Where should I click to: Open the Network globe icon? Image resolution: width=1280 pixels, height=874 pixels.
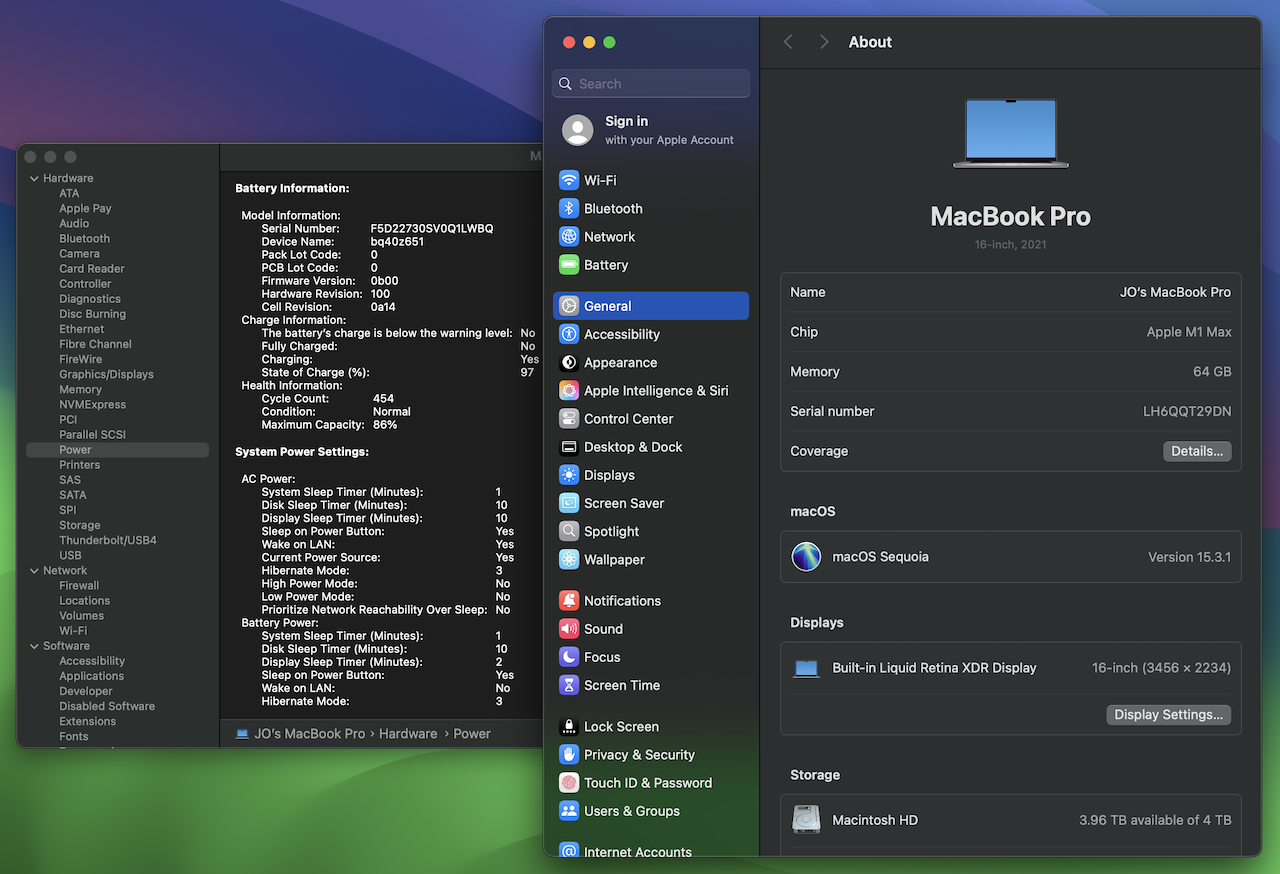point(569,236)
